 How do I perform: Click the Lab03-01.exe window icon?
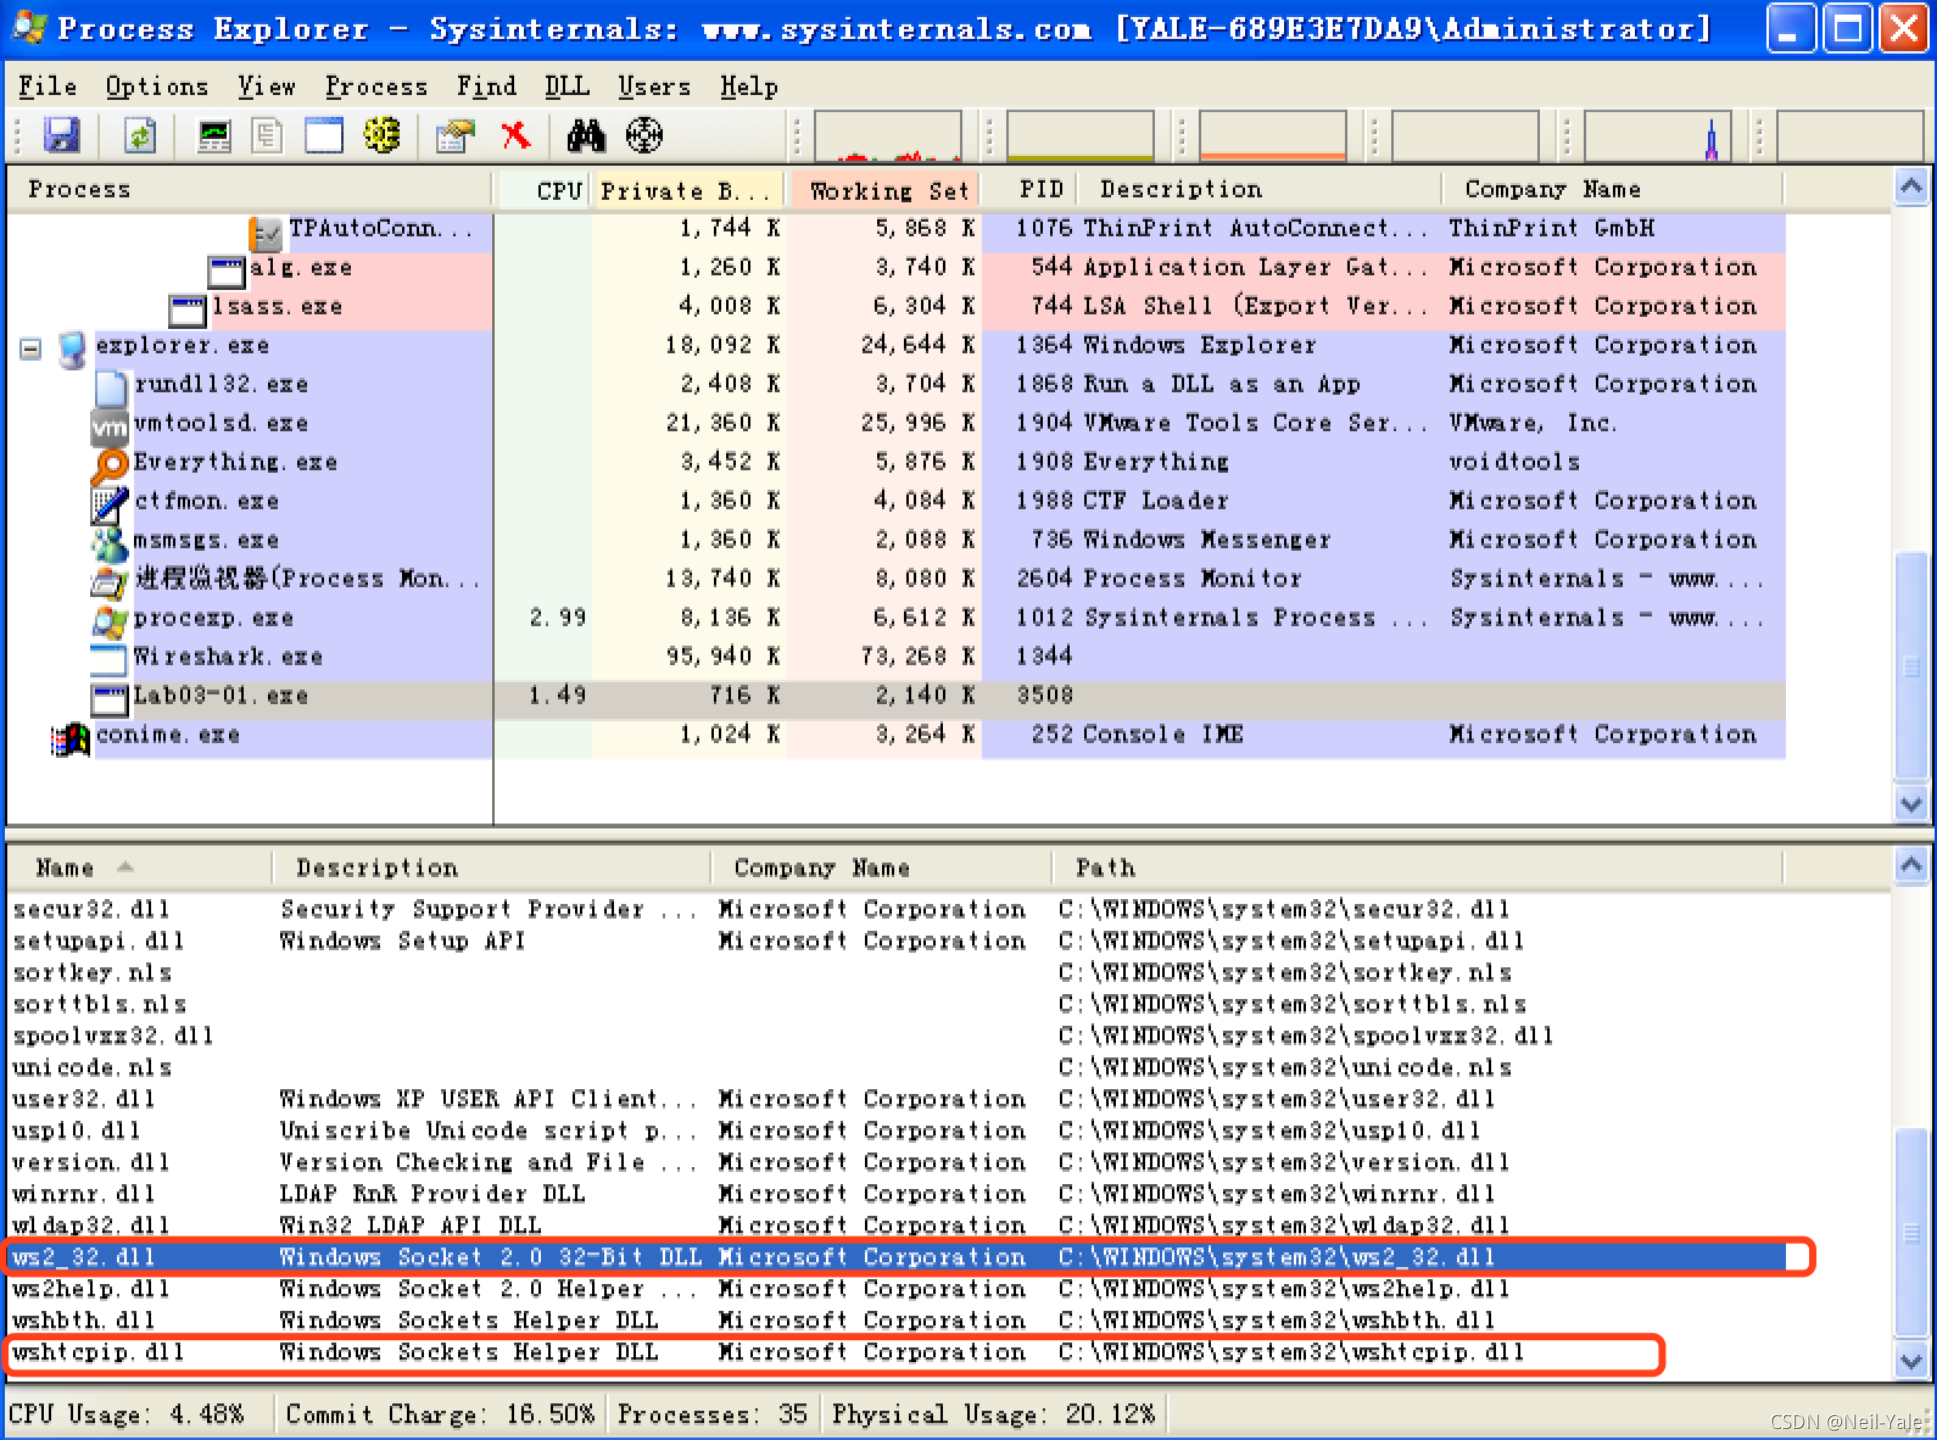click(110, 699)
